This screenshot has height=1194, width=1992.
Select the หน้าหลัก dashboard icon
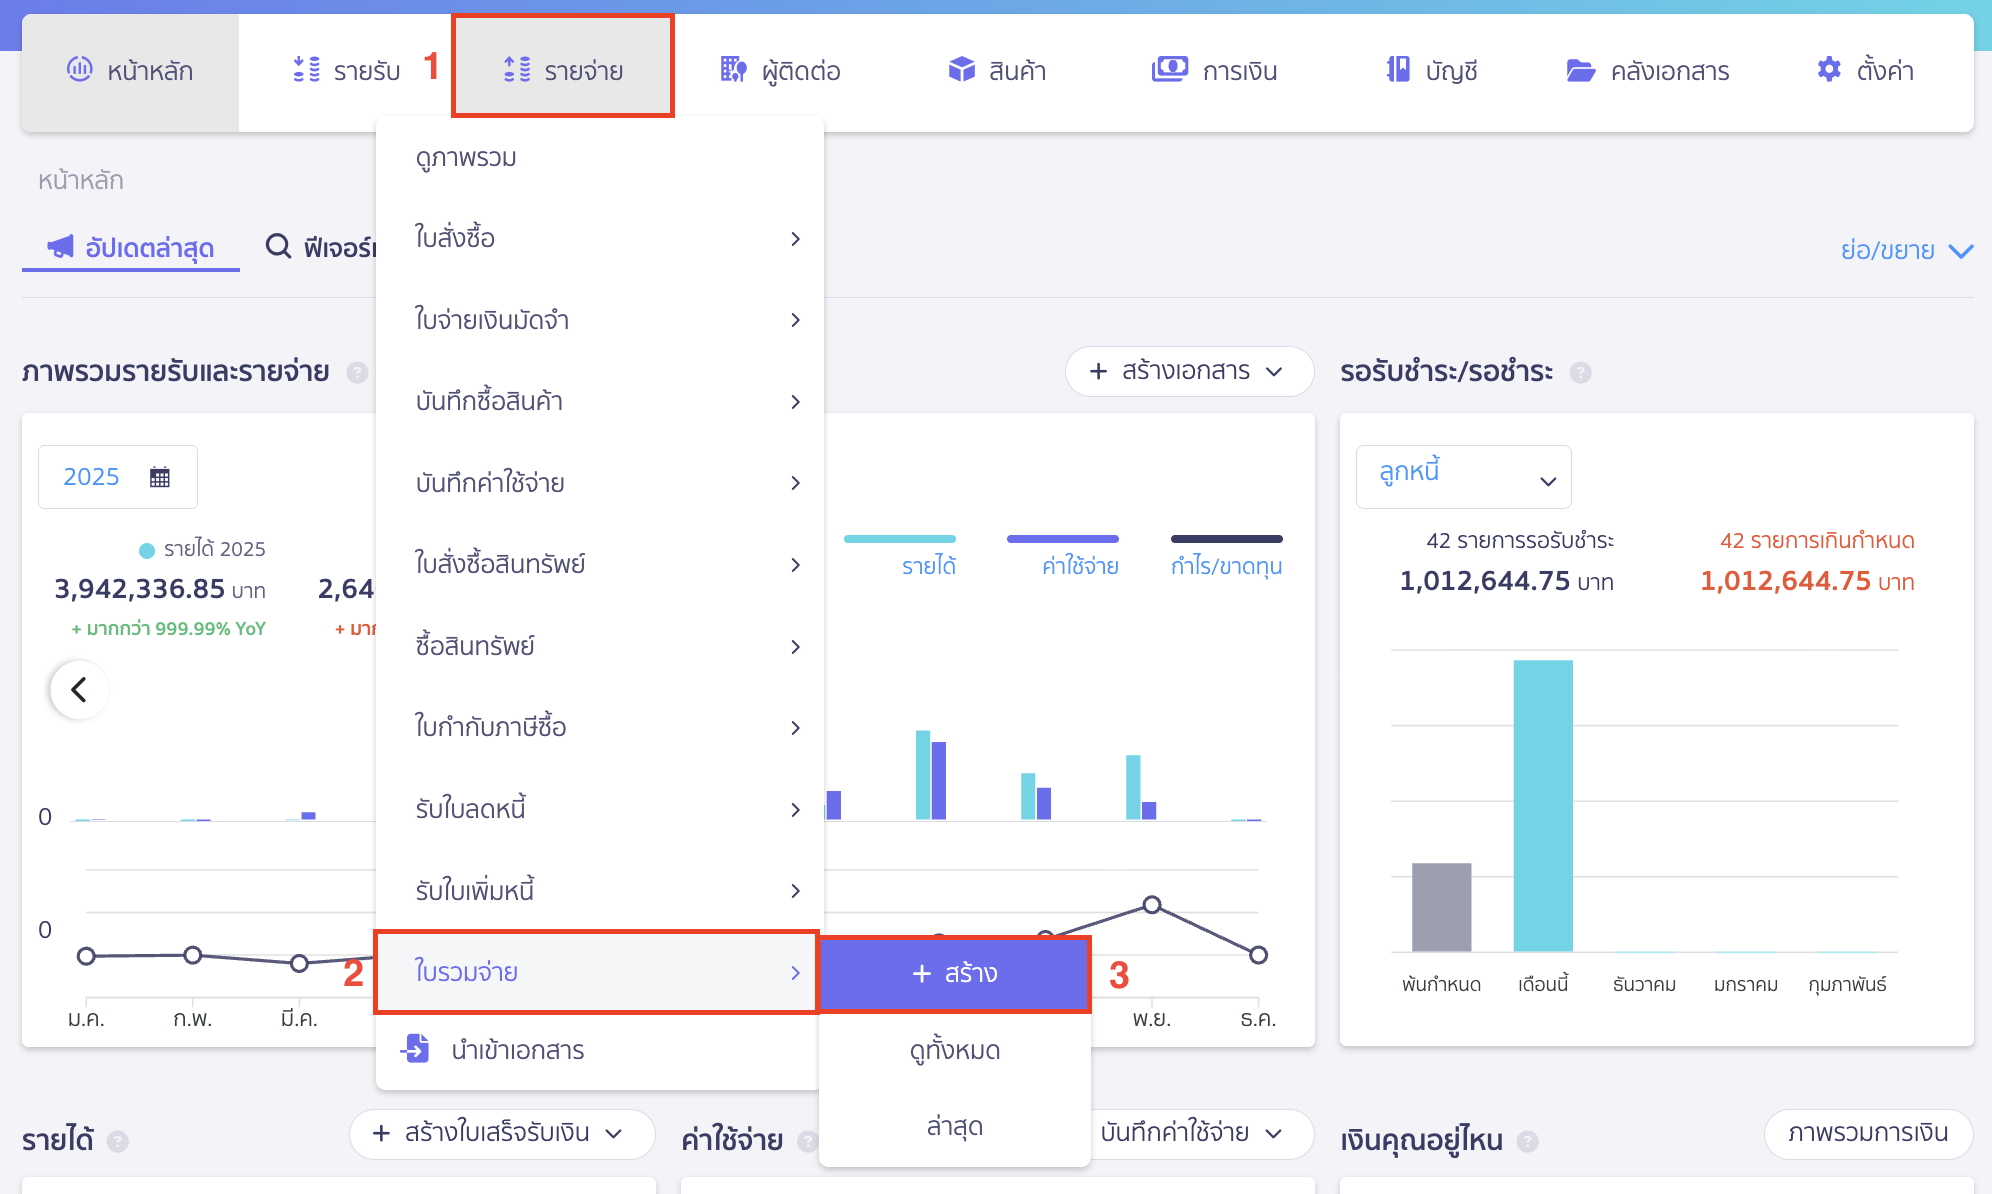tap(82, 70)
